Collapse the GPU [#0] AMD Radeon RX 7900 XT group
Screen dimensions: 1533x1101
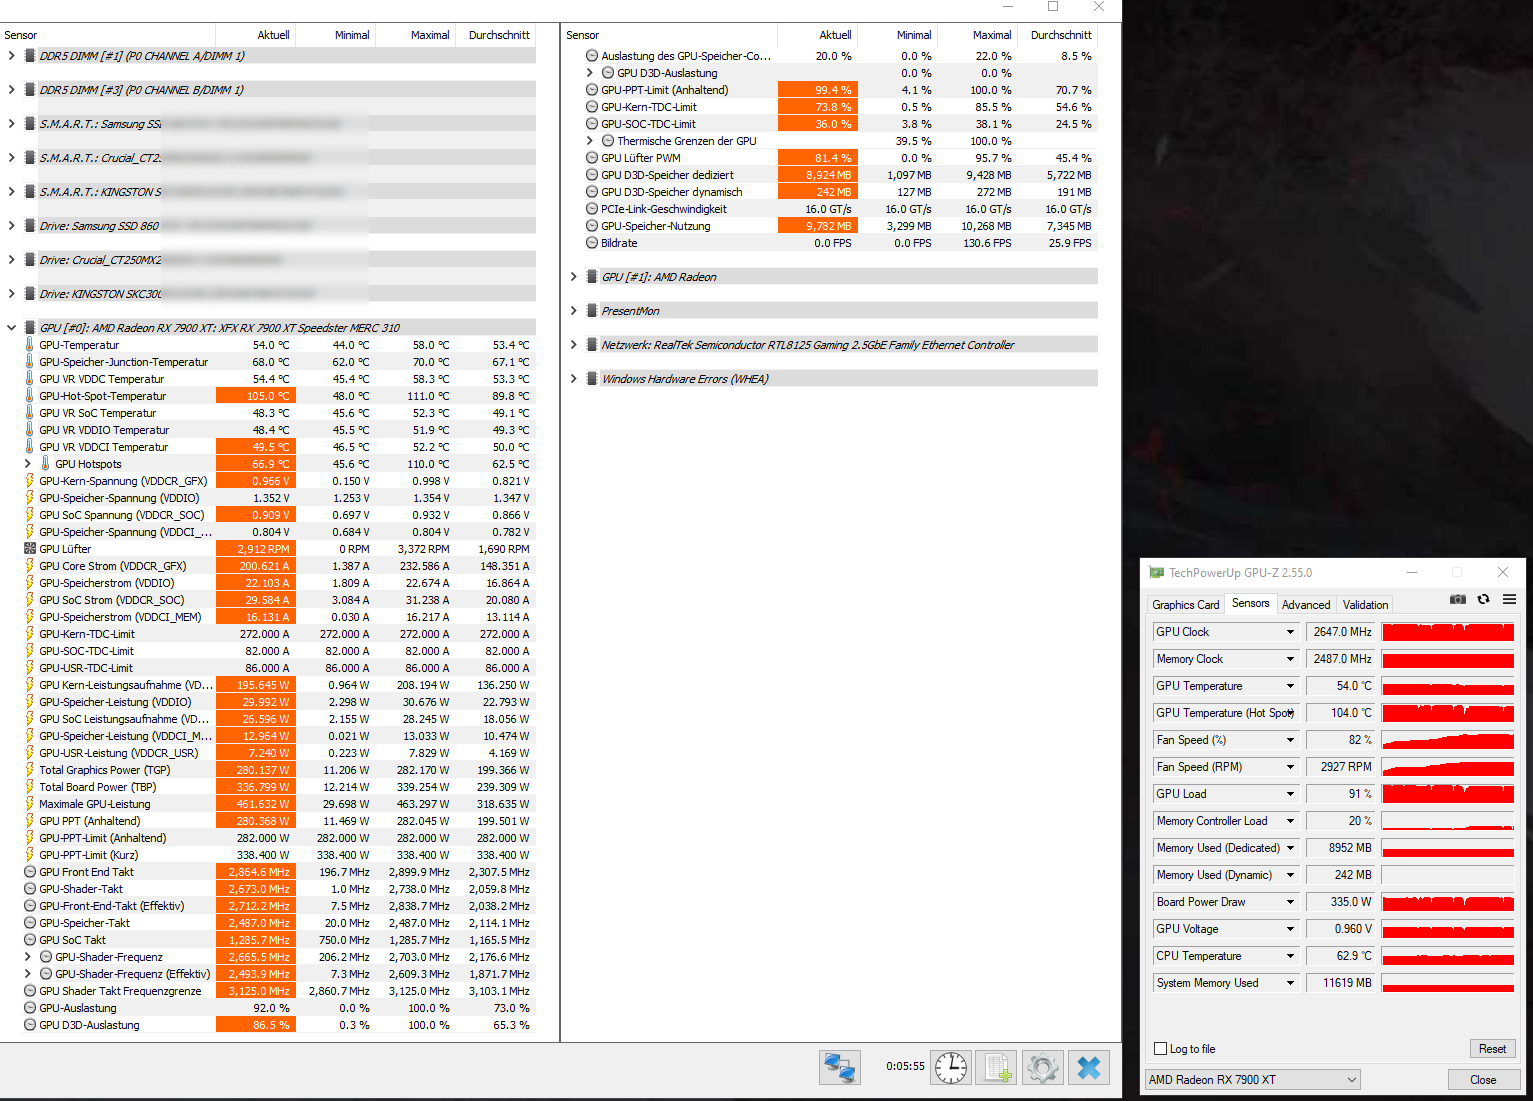11,328
